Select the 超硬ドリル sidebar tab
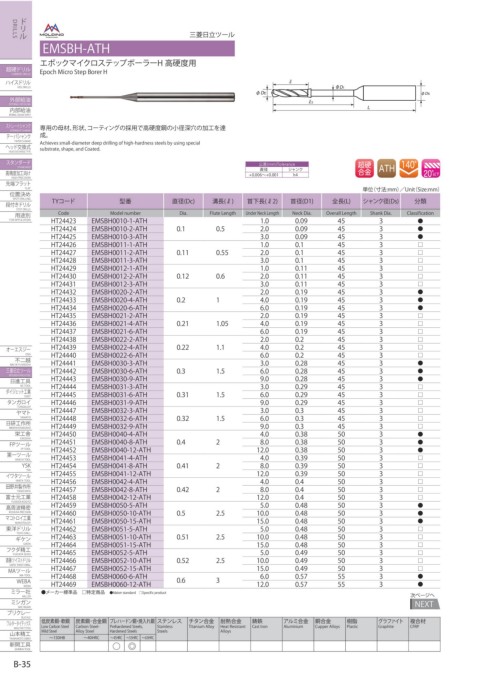Screen dimensions: 480x679 [x=16, y=71]
